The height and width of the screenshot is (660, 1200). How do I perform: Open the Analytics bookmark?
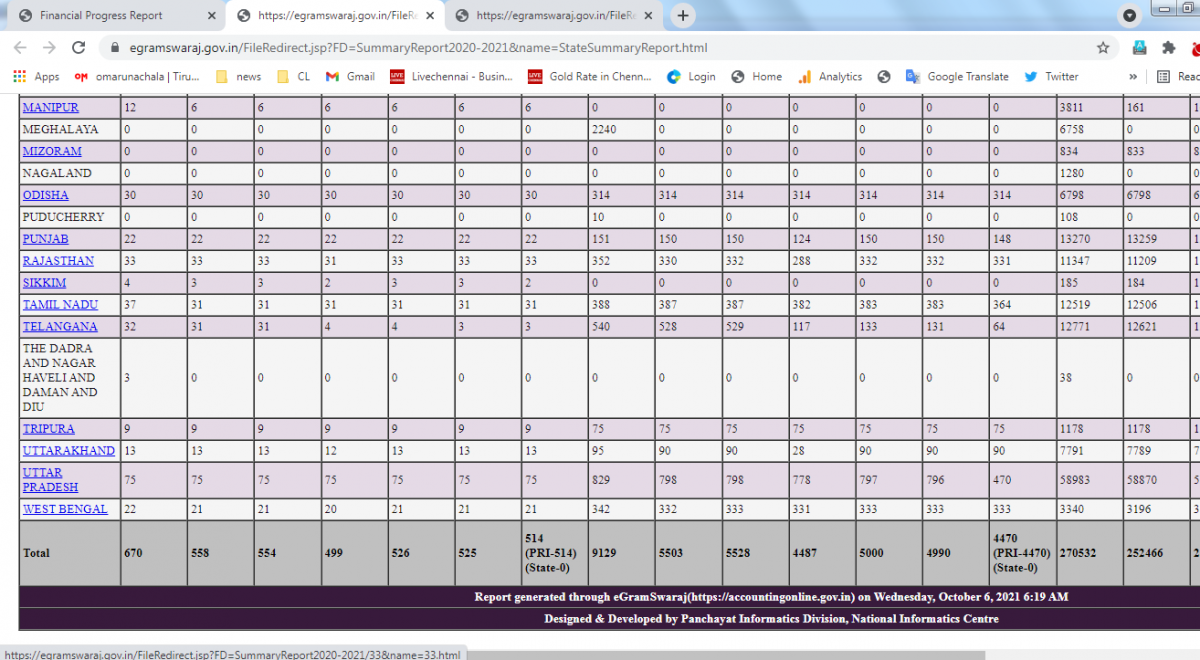(830, 77)
